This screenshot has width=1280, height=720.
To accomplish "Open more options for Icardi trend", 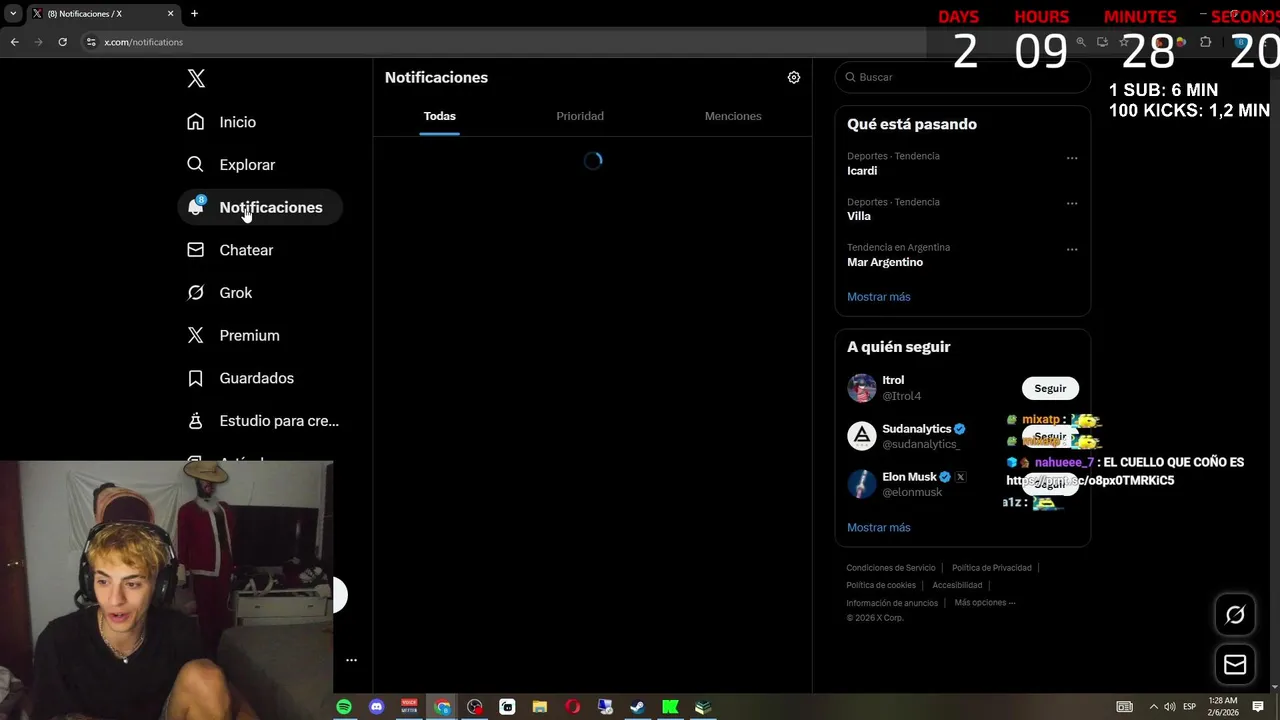I will point(1072,158).
